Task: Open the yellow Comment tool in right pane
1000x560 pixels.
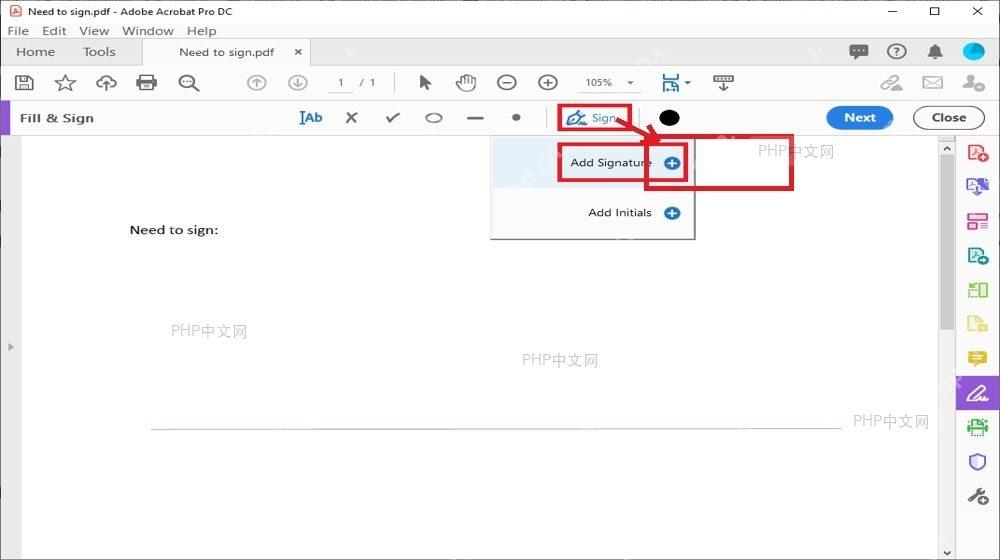Action: pyautogui.click(x=977, y=358)
